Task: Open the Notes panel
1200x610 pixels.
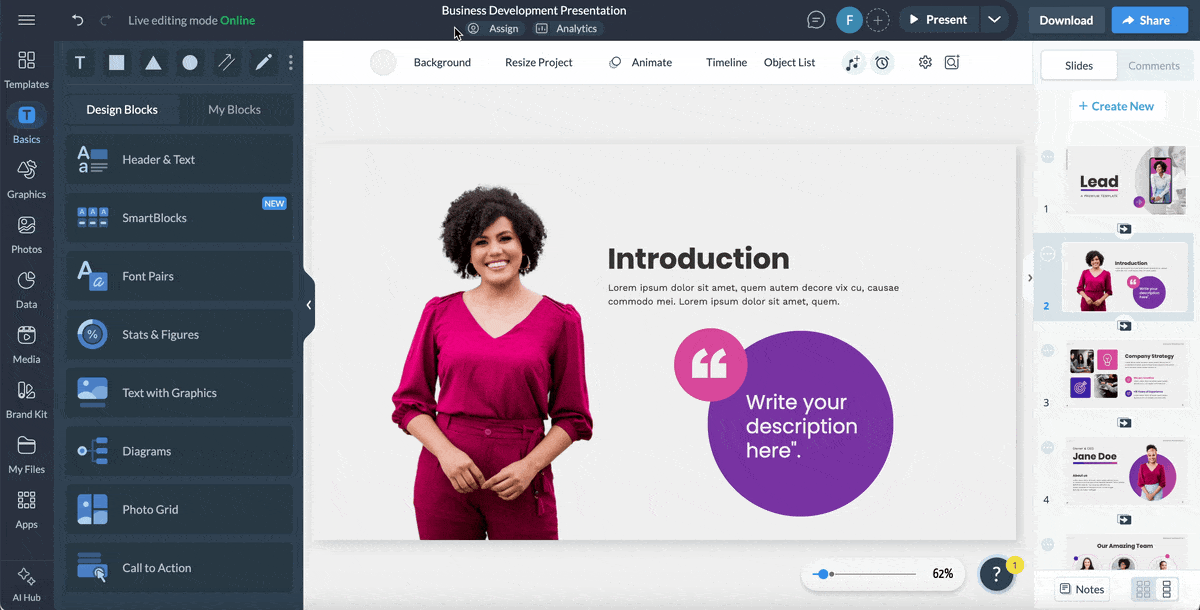Action: [x=1082, y=589]
